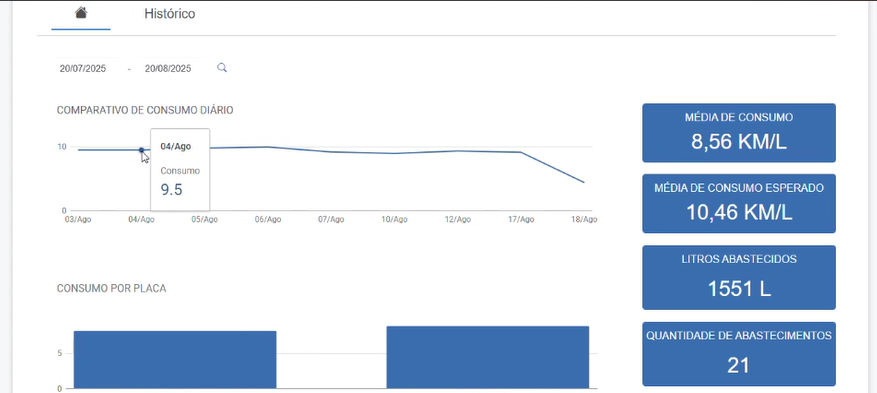Viewport: 877px width, 393px height.
Task: Click the 04/Ago data point on chart
Action: [141, 150]
